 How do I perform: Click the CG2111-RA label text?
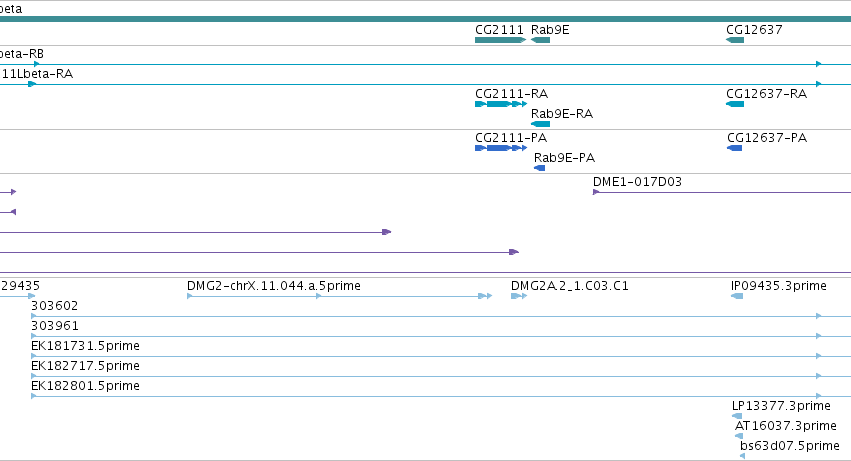[x=511, y=94]
